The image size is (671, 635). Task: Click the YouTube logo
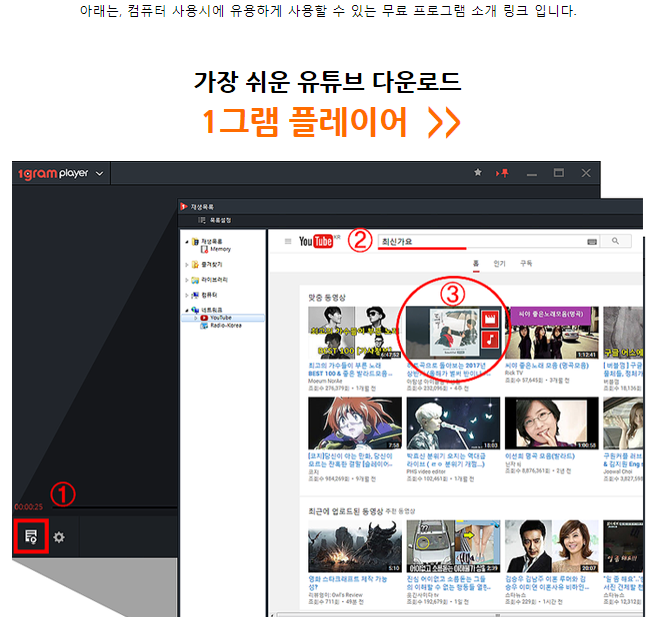(316, 241)
